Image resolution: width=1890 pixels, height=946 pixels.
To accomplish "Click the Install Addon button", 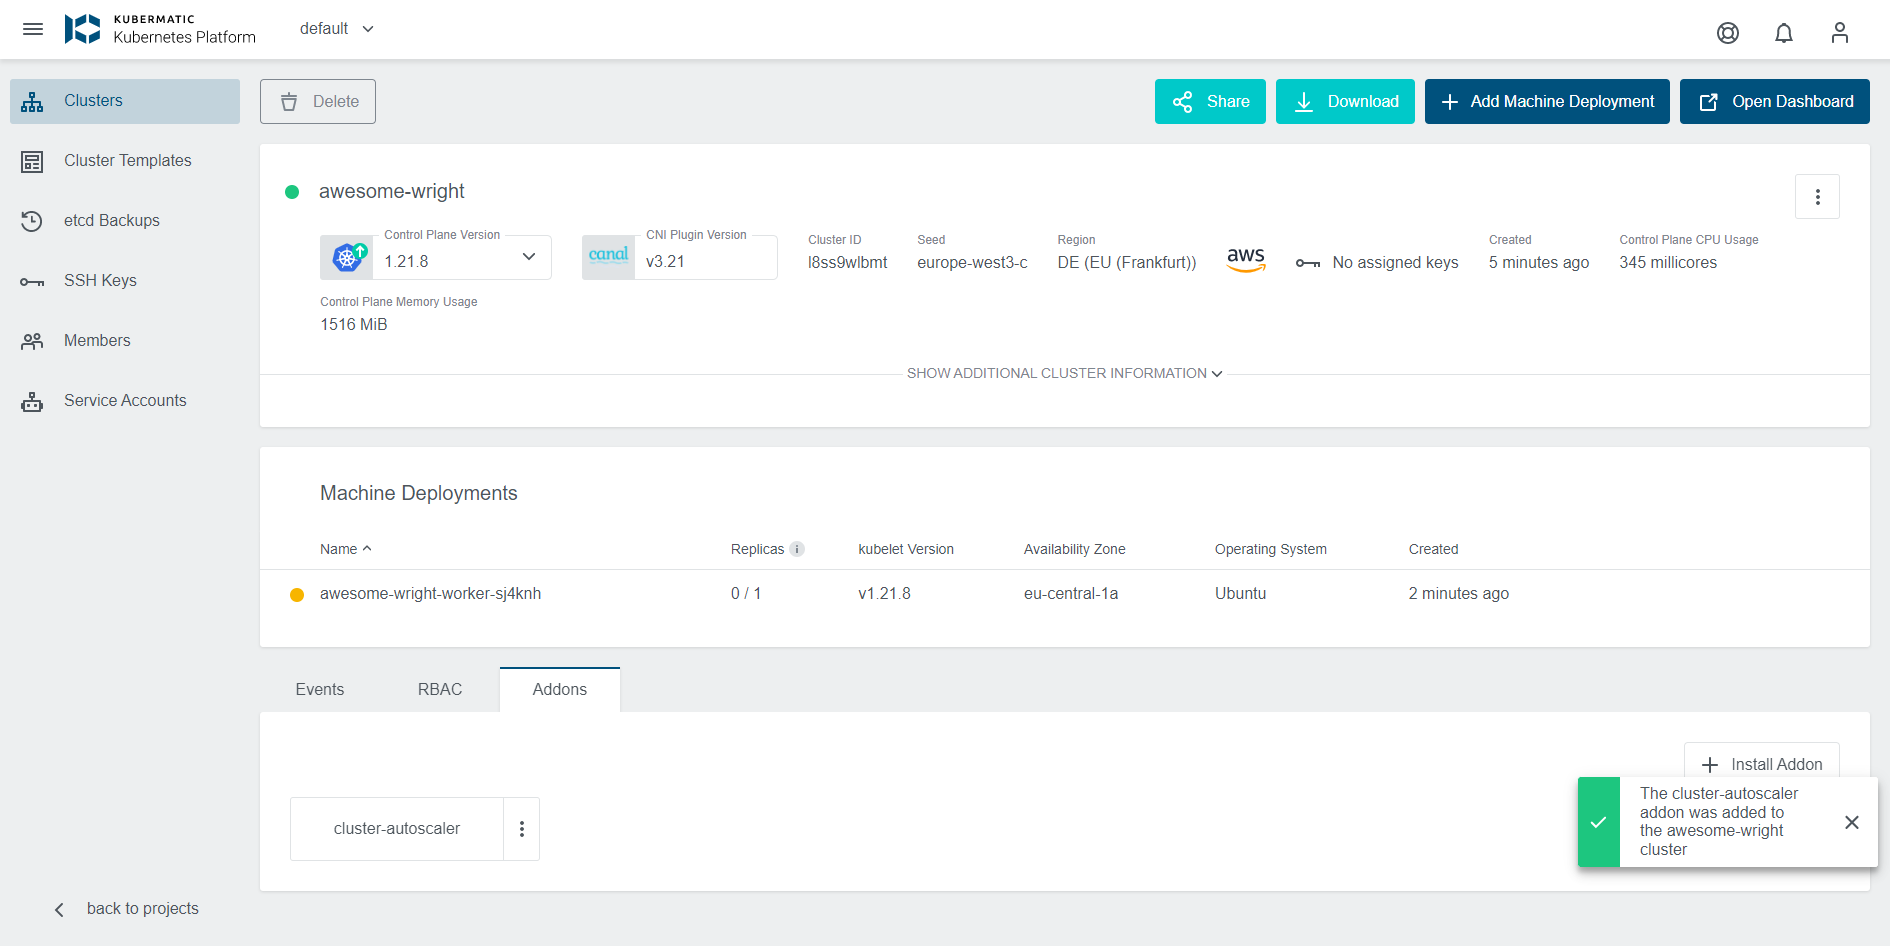I will point(1761,763).
